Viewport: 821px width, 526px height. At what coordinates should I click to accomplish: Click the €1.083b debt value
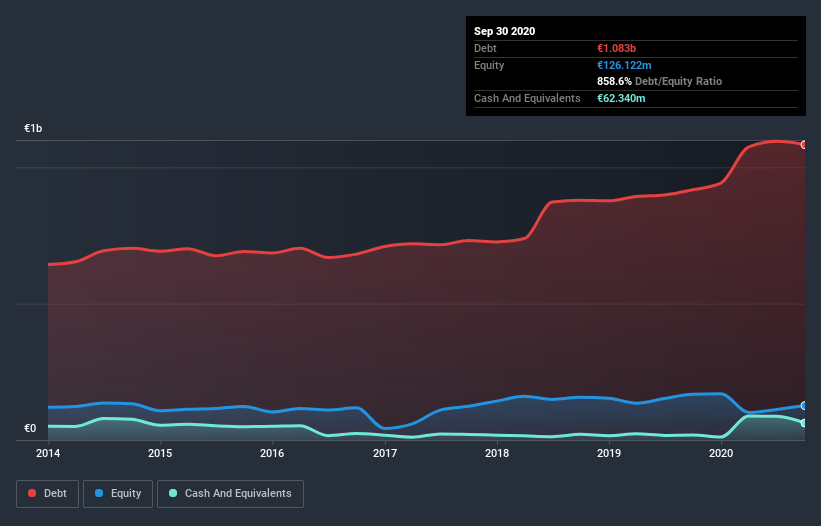616,49
